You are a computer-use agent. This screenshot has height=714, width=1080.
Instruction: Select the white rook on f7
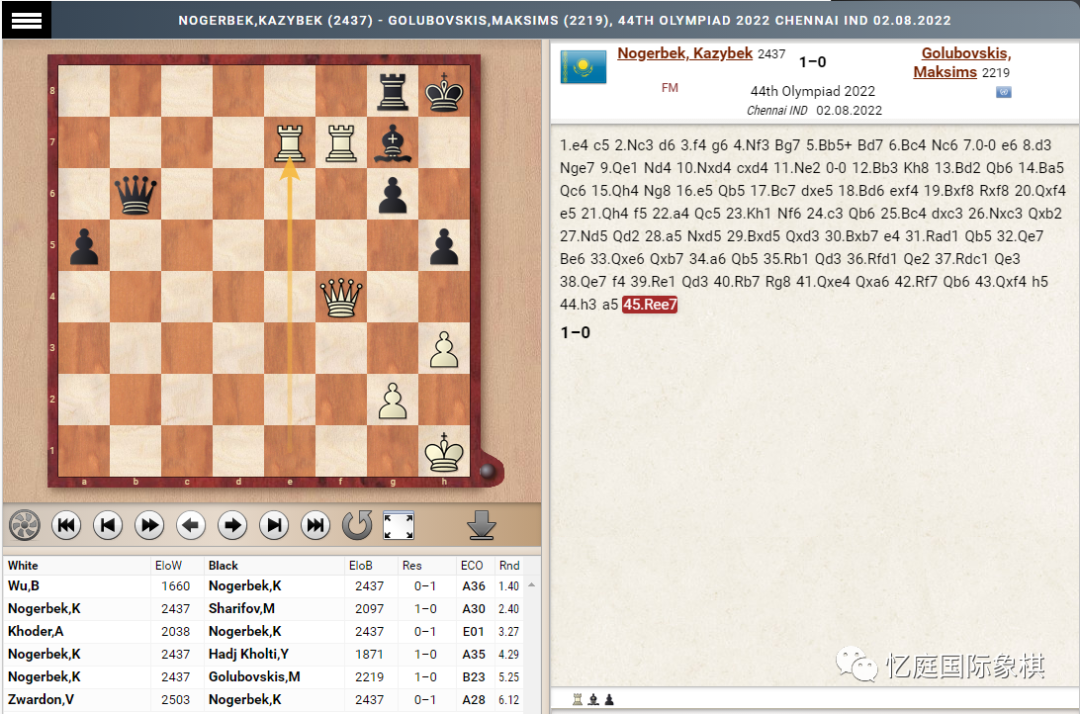[341, 143]
